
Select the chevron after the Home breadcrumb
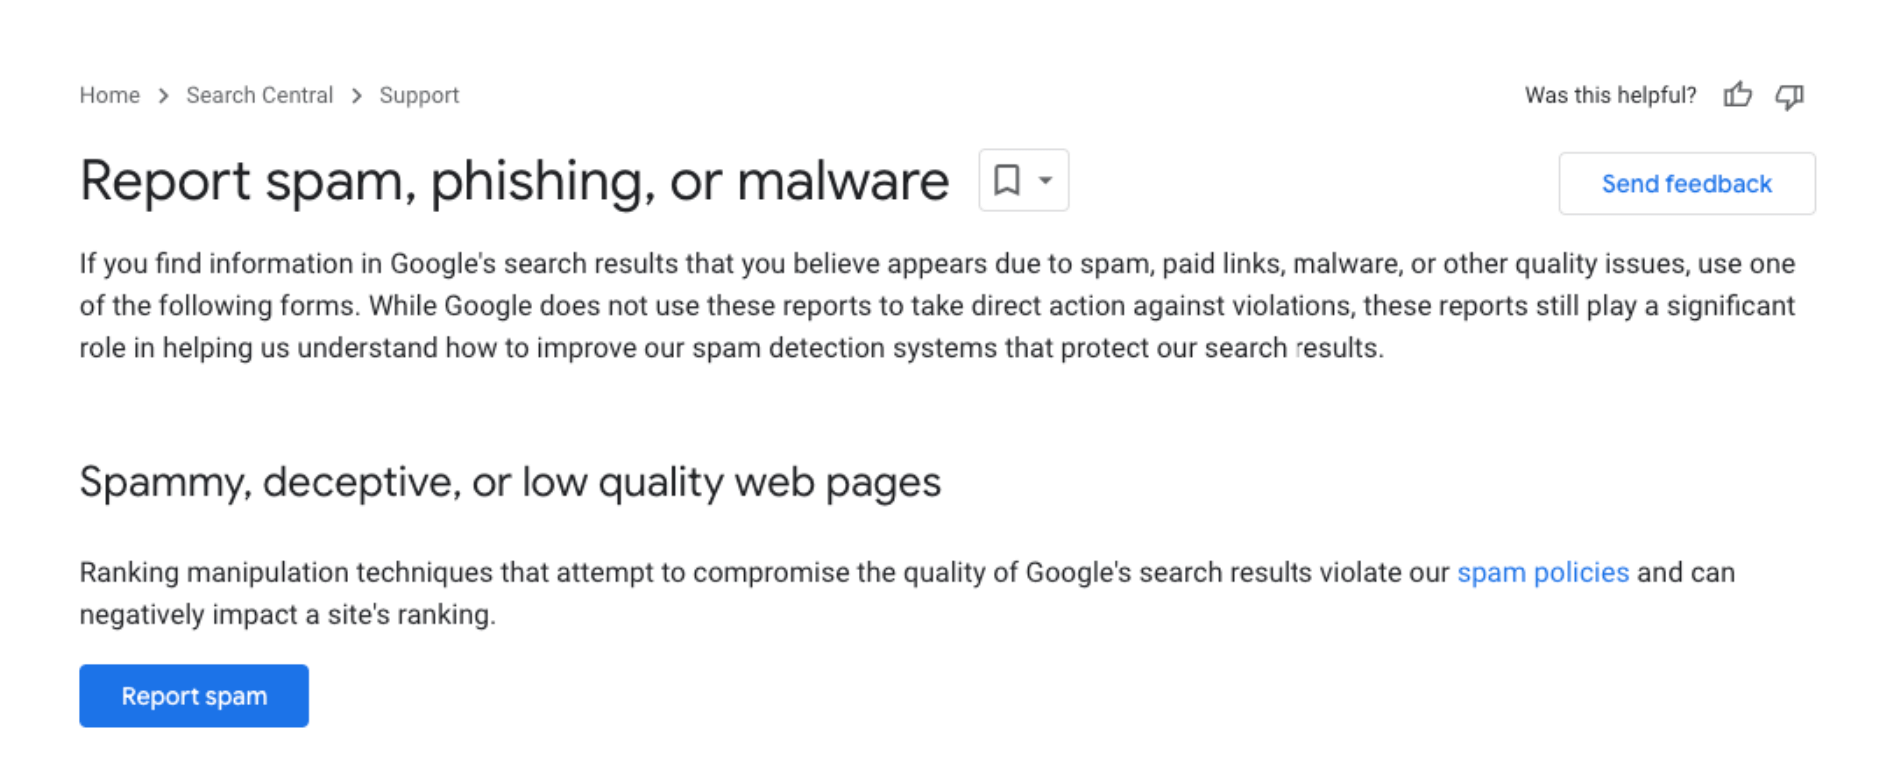(162, 95)
